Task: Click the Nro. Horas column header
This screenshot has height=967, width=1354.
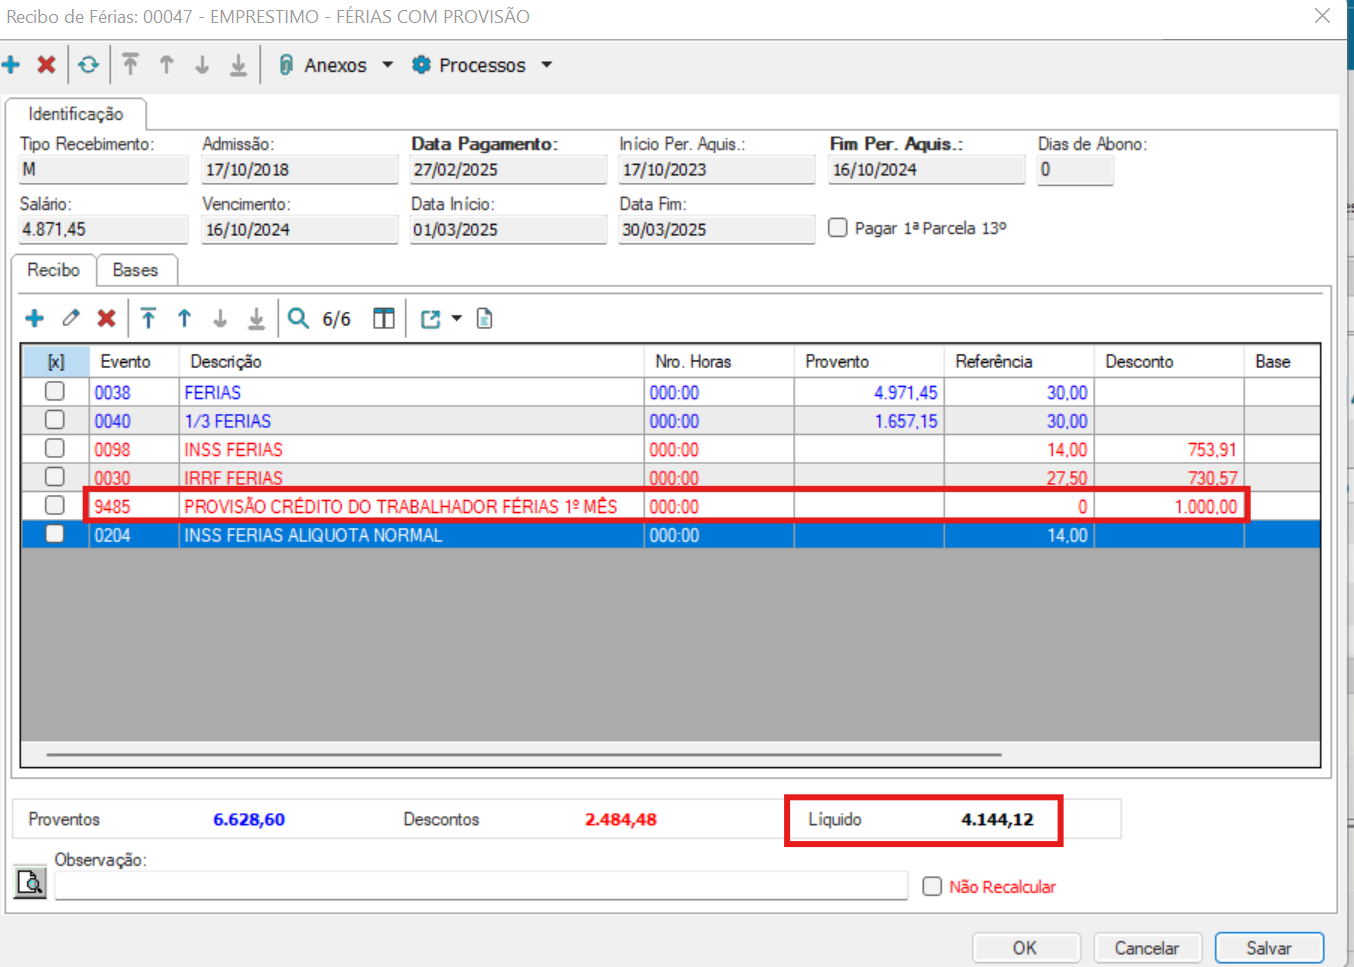Action: click(719, 362)
